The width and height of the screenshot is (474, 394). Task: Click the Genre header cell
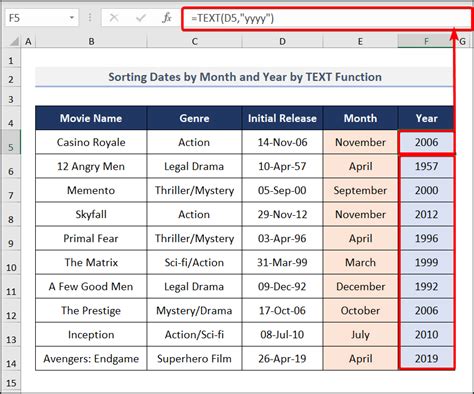coord(194,118)
